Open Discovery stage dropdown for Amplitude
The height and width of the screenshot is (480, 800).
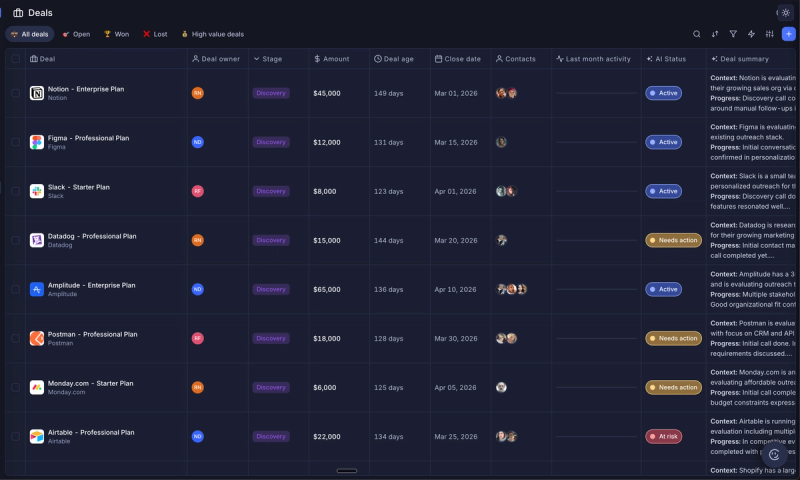click(271, 289)
